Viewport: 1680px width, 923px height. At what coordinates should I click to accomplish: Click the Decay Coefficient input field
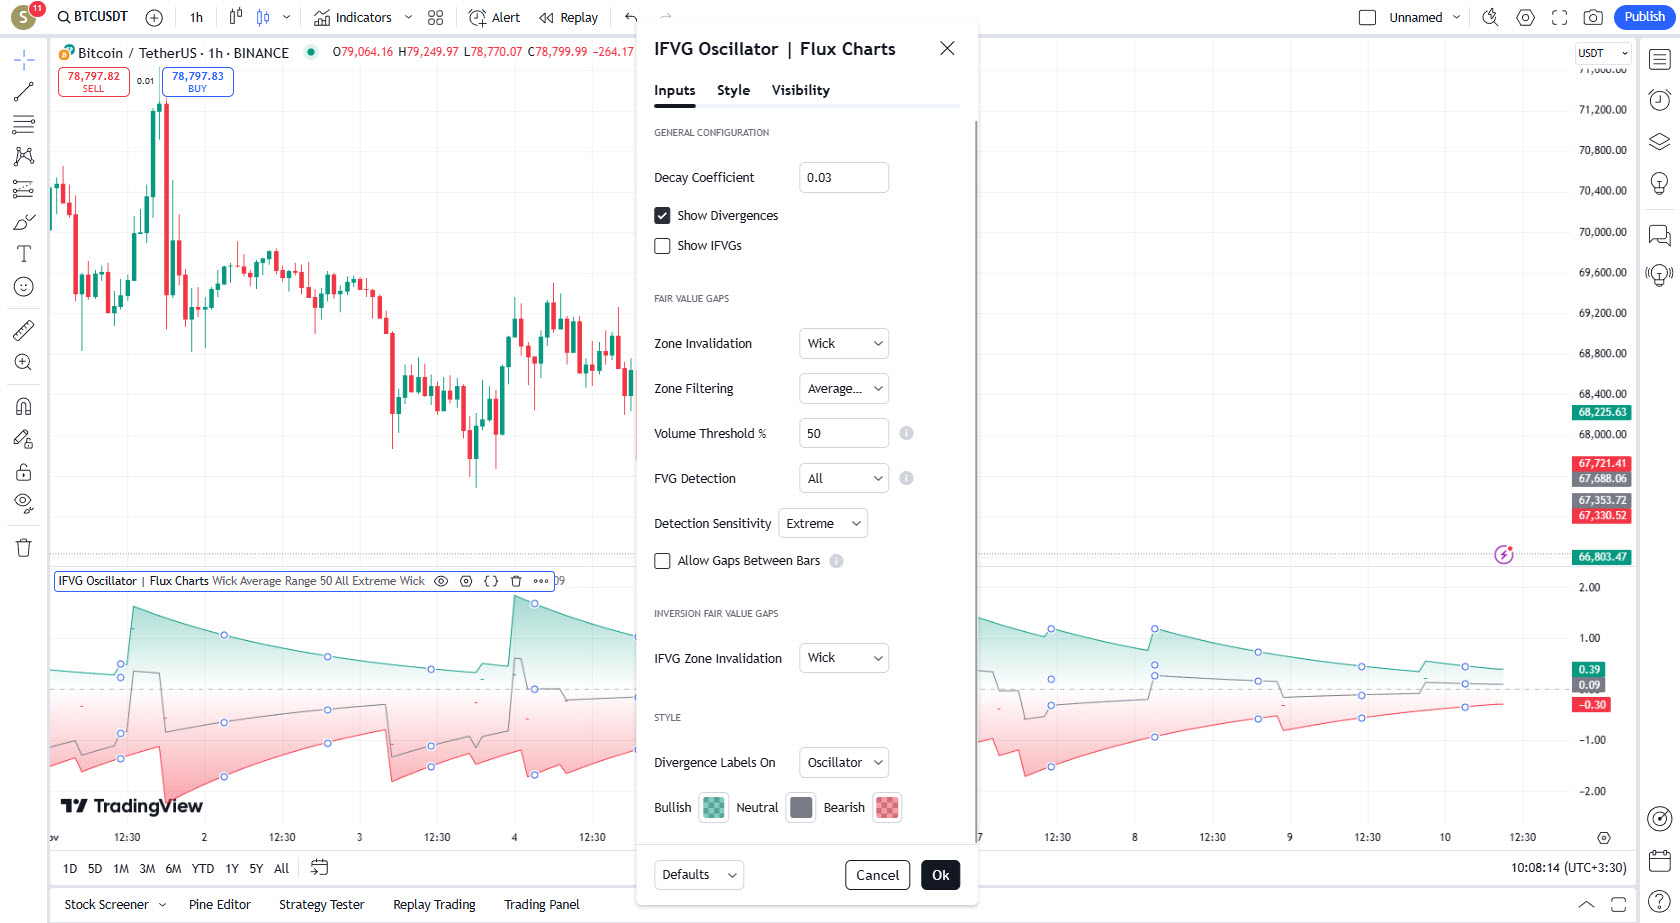click(844, 178)
